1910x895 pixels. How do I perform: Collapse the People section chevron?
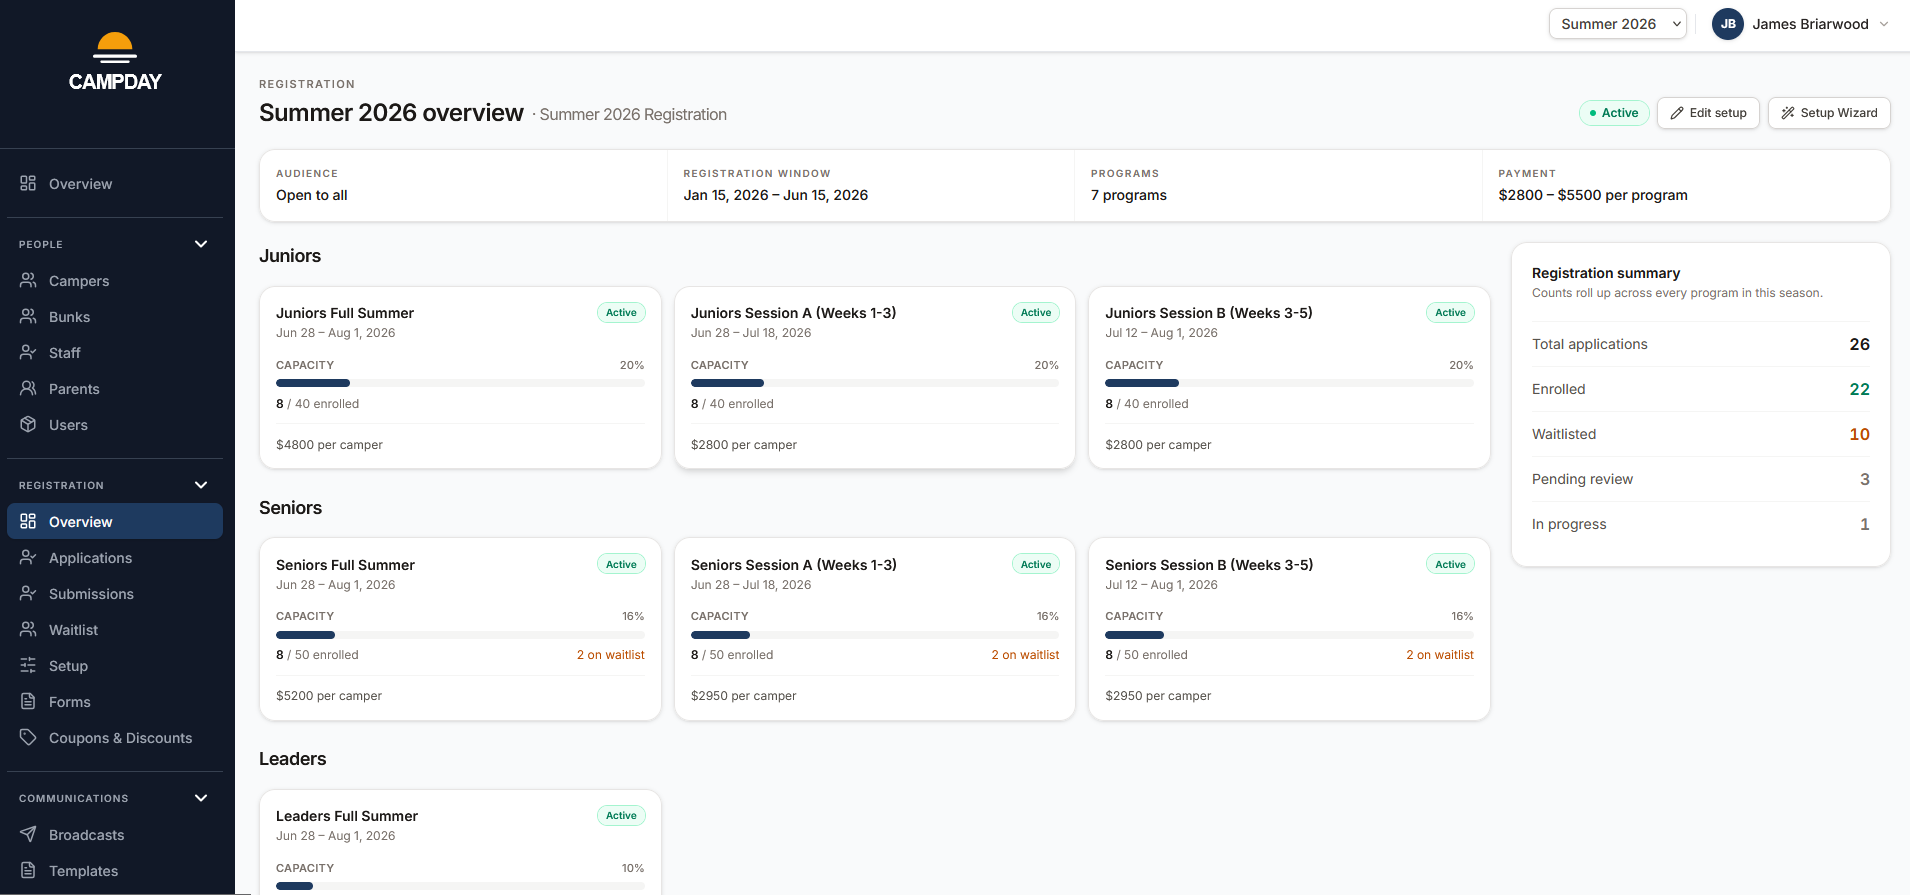click(x=201, y=244)
